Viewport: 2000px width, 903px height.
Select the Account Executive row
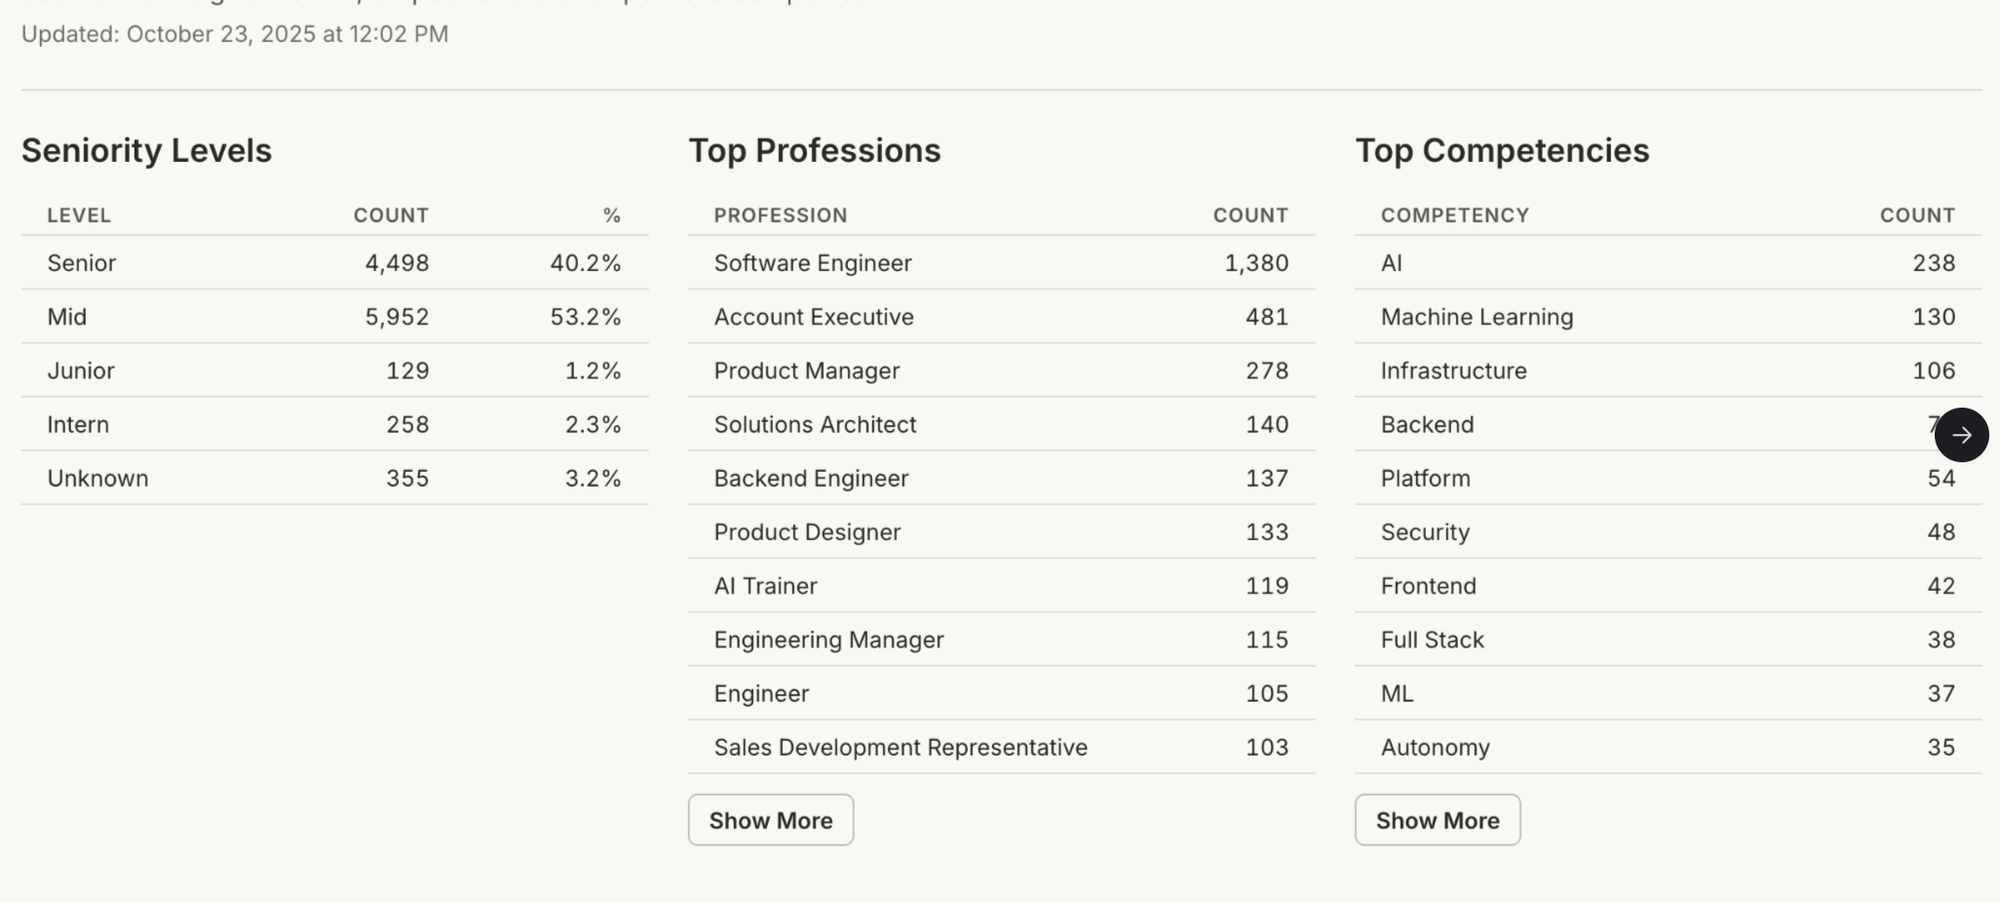click(x=1001, y=317)
